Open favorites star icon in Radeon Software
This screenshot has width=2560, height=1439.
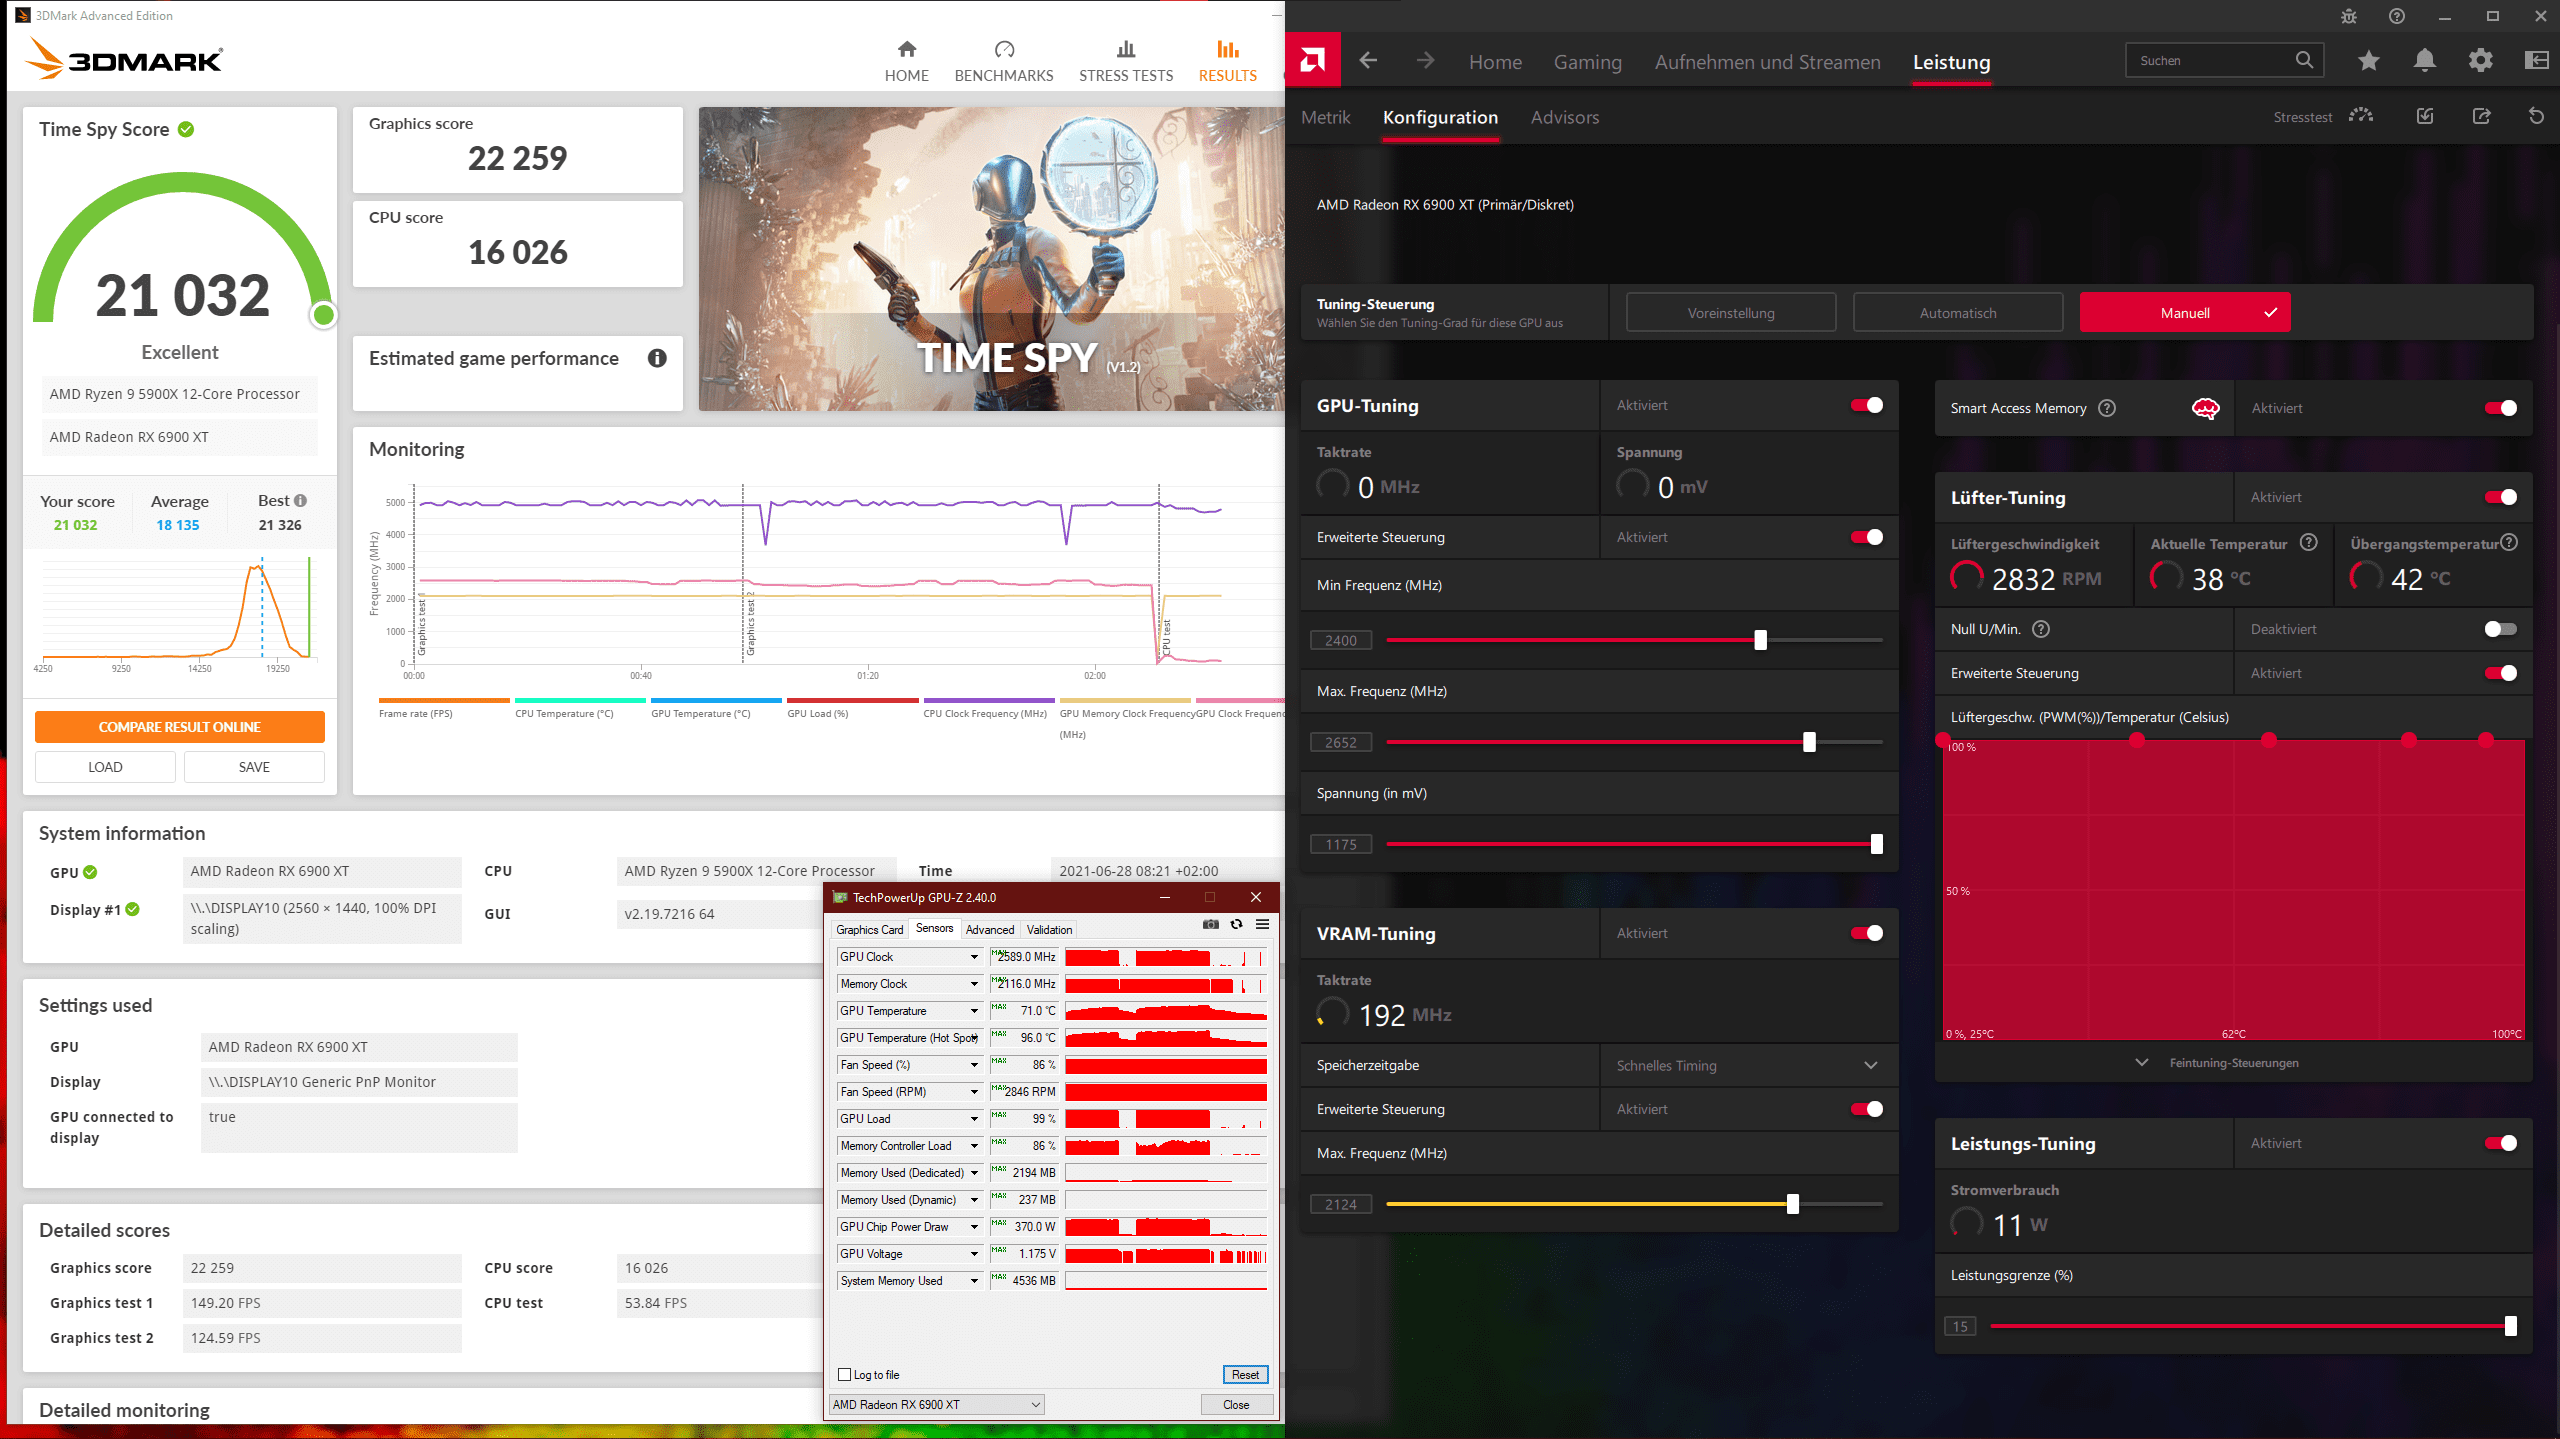(x=2368, y=61)
